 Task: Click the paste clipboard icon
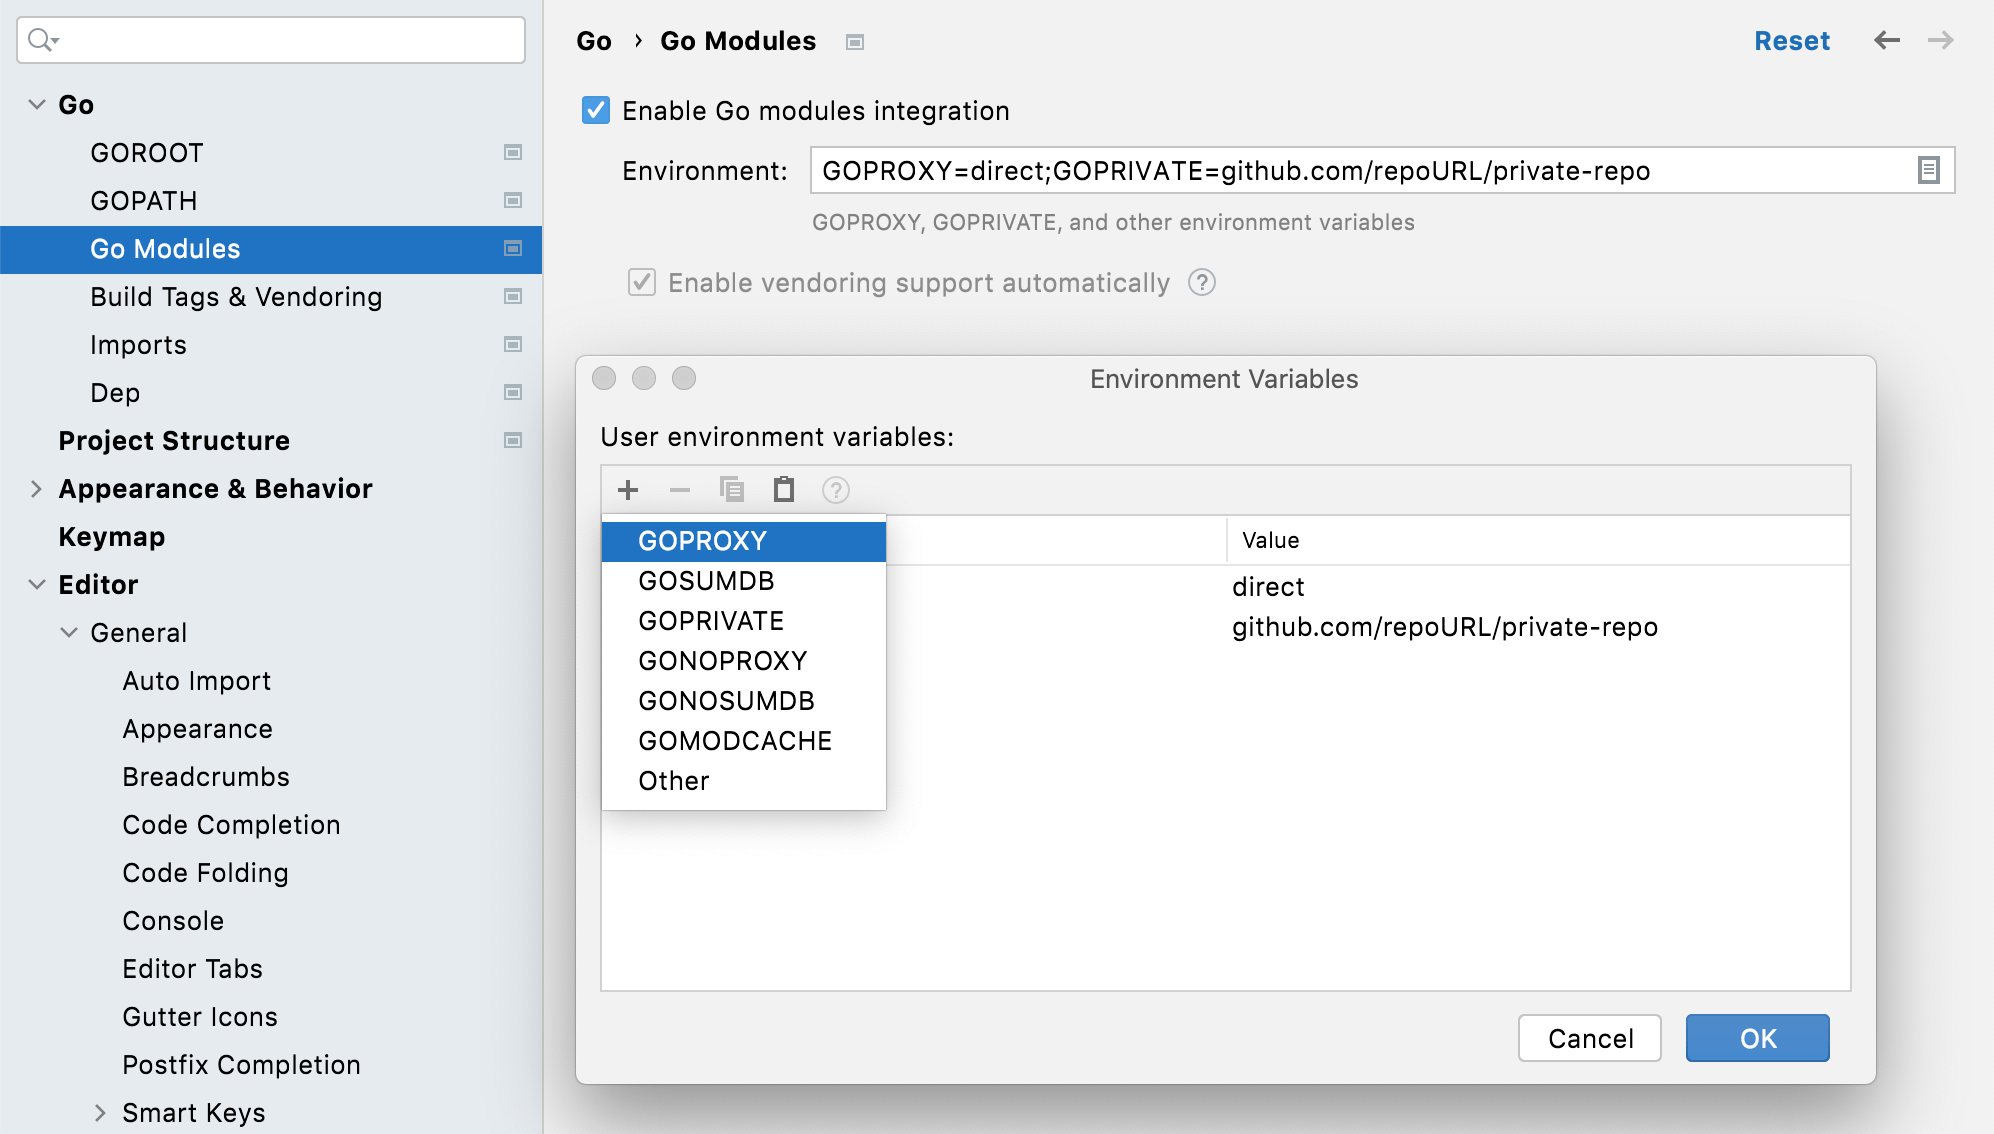(784, 490)
